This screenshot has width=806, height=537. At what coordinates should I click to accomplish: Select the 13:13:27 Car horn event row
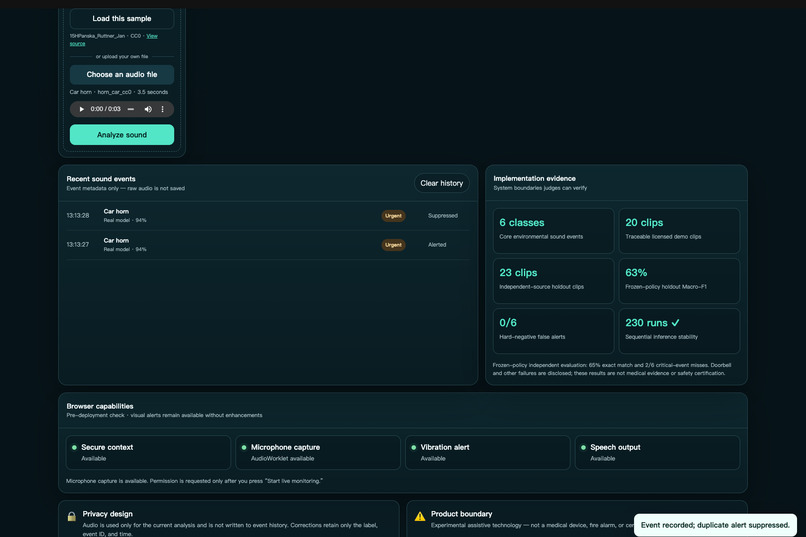tap(268, 245)
